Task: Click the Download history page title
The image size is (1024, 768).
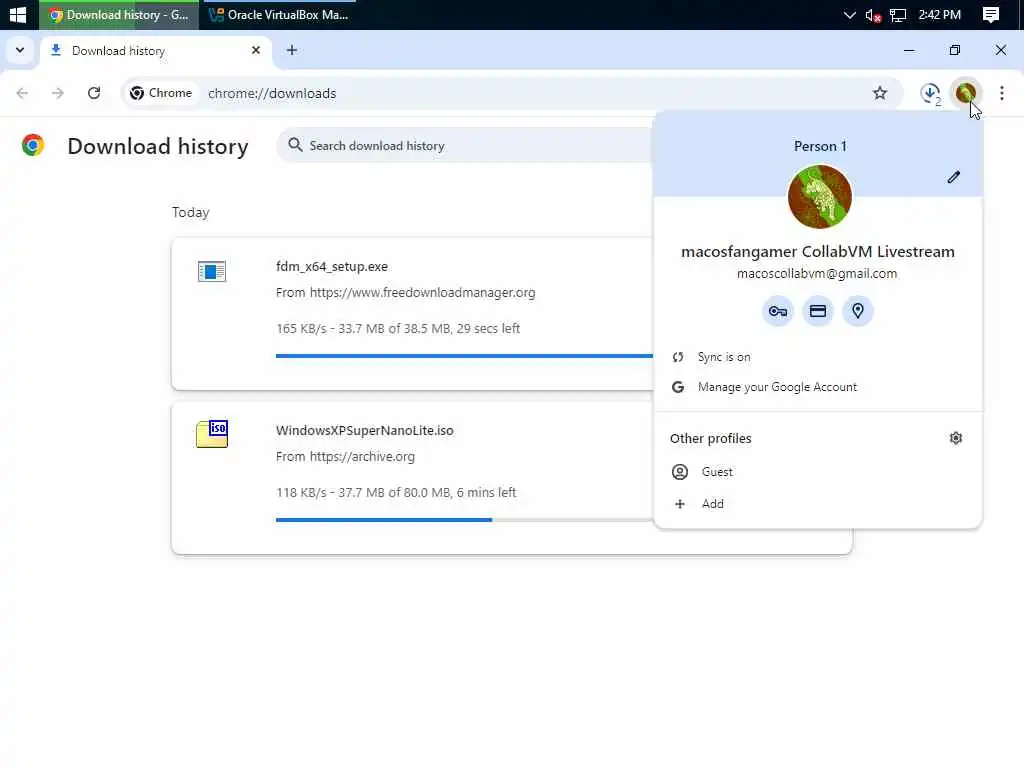Action: tap(157, 146)
